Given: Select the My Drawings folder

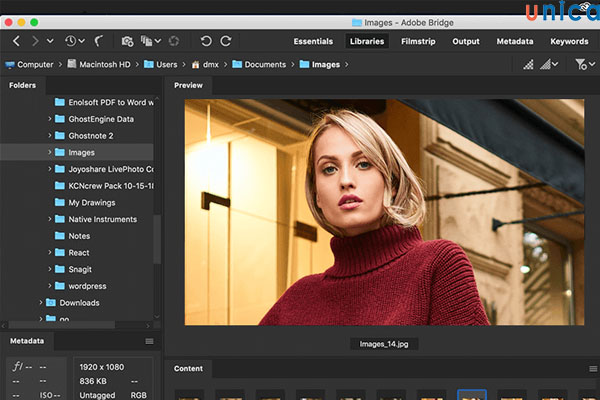Looking at the screenshot, I should pyautogui.click(x=85, y=202).
